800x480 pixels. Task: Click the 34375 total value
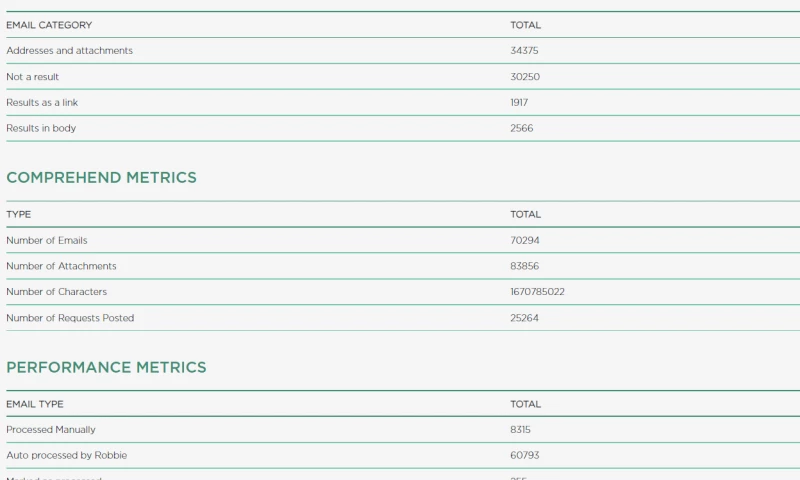pos(525,51)
